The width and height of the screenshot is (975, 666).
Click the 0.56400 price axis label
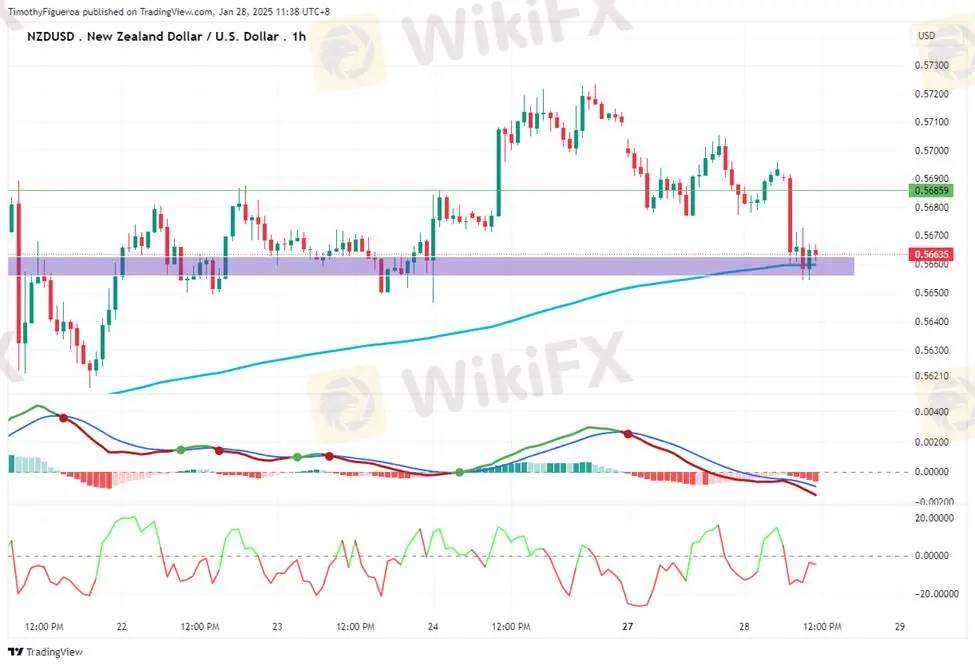pyautogui.click(x=932, y=321)
